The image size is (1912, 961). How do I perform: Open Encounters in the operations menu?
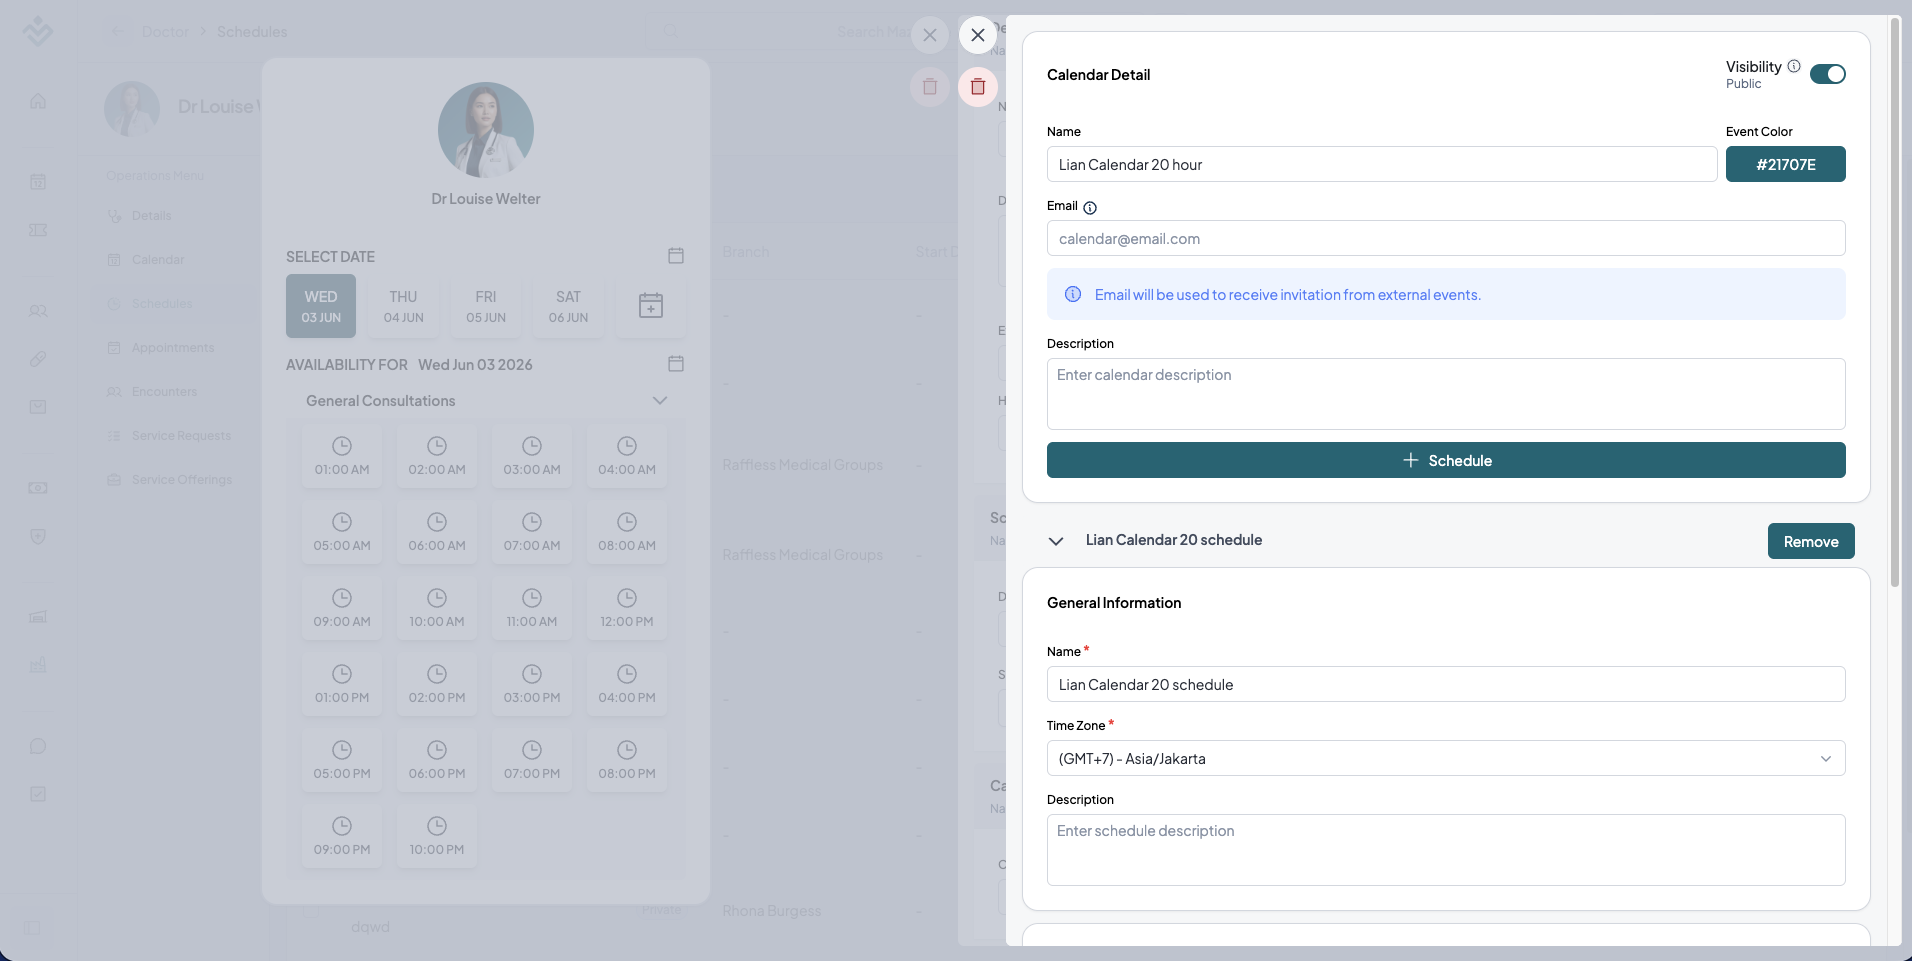[x=164, y=392]
